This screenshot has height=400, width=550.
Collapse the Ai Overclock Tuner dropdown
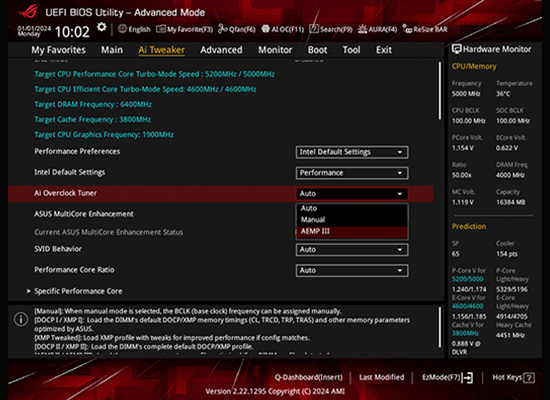(x=352, y=194)
